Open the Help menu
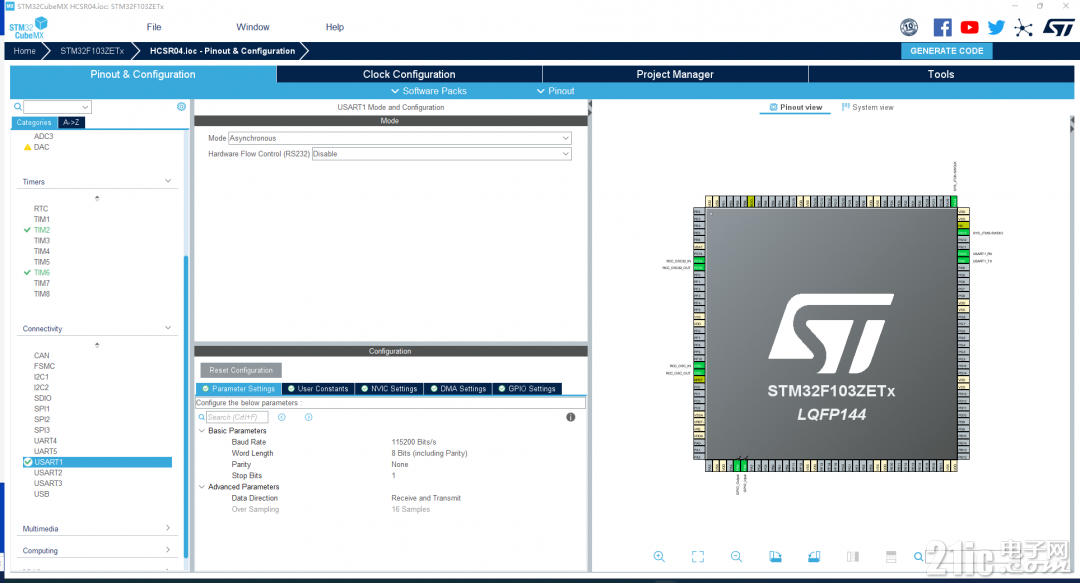 tap(335, 27)
